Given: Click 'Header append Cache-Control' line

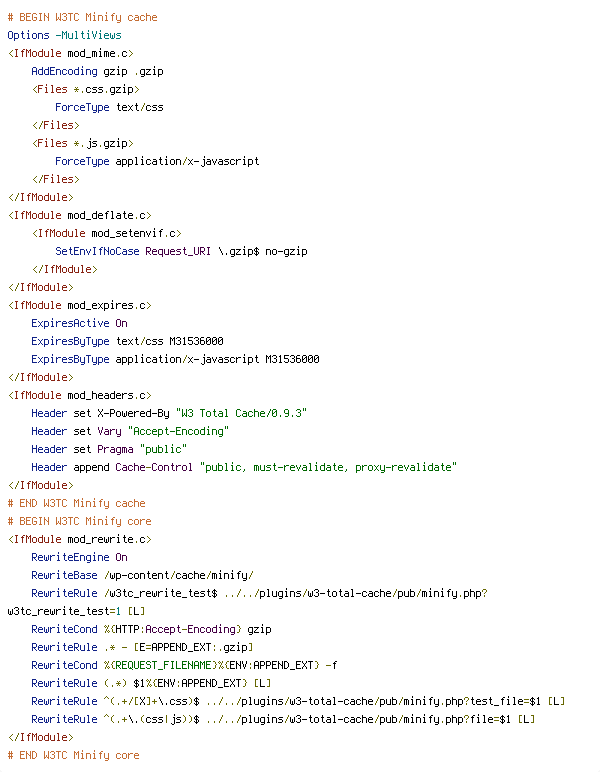Looking at the screenshot, I should point(244,467).
